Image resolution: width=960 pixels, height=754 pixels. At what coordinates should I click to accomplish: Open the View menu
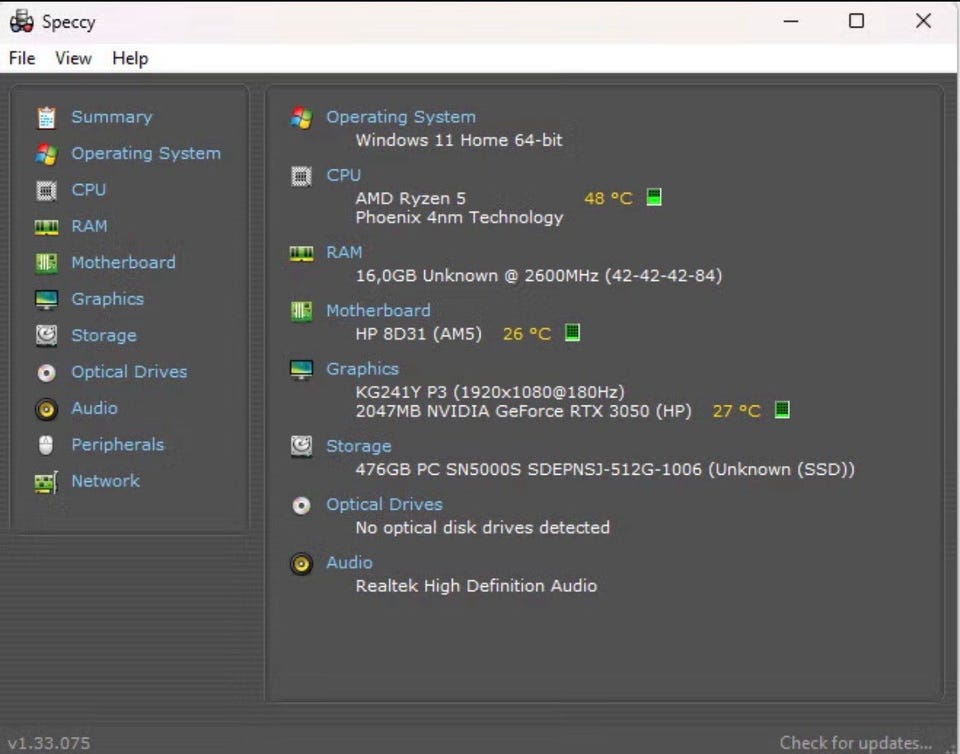pos(73,58)
